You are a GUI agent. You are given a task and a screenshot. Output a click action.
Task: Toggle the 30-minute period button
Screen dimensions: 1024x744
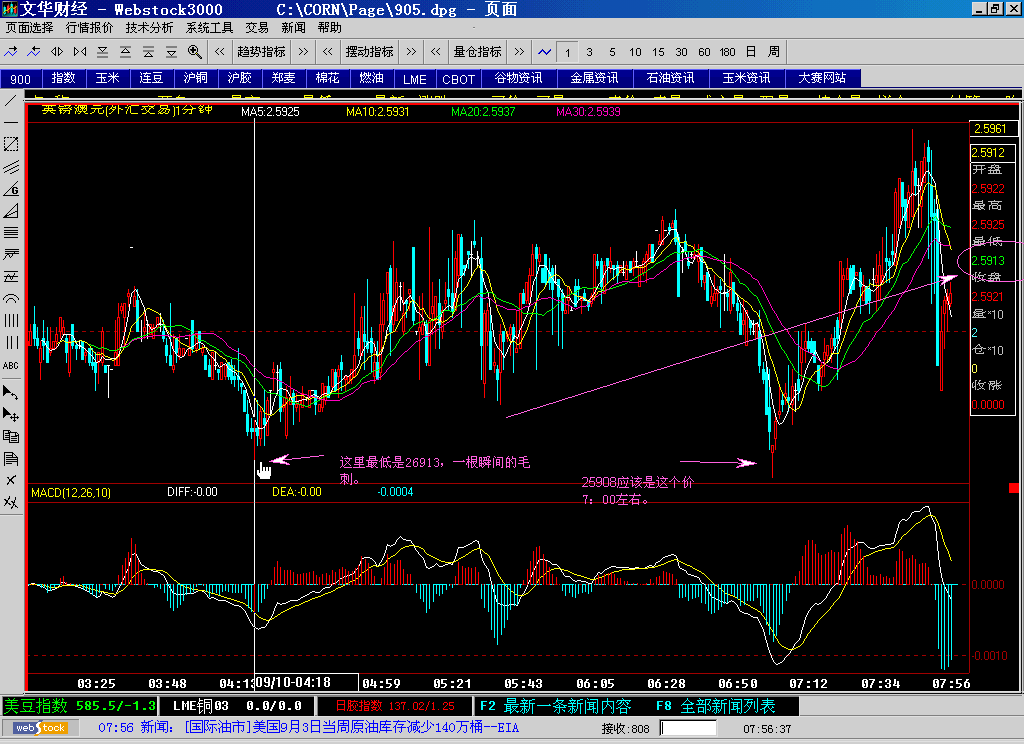point(681,52)
